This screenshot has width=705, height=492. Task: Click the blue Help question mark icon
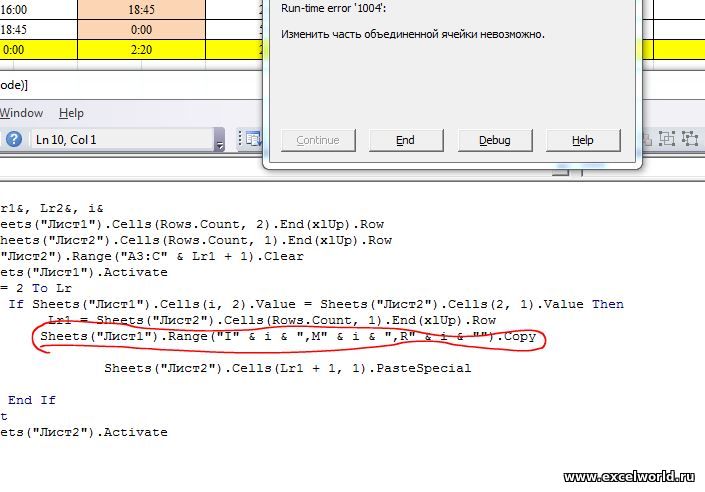point(13,140)
